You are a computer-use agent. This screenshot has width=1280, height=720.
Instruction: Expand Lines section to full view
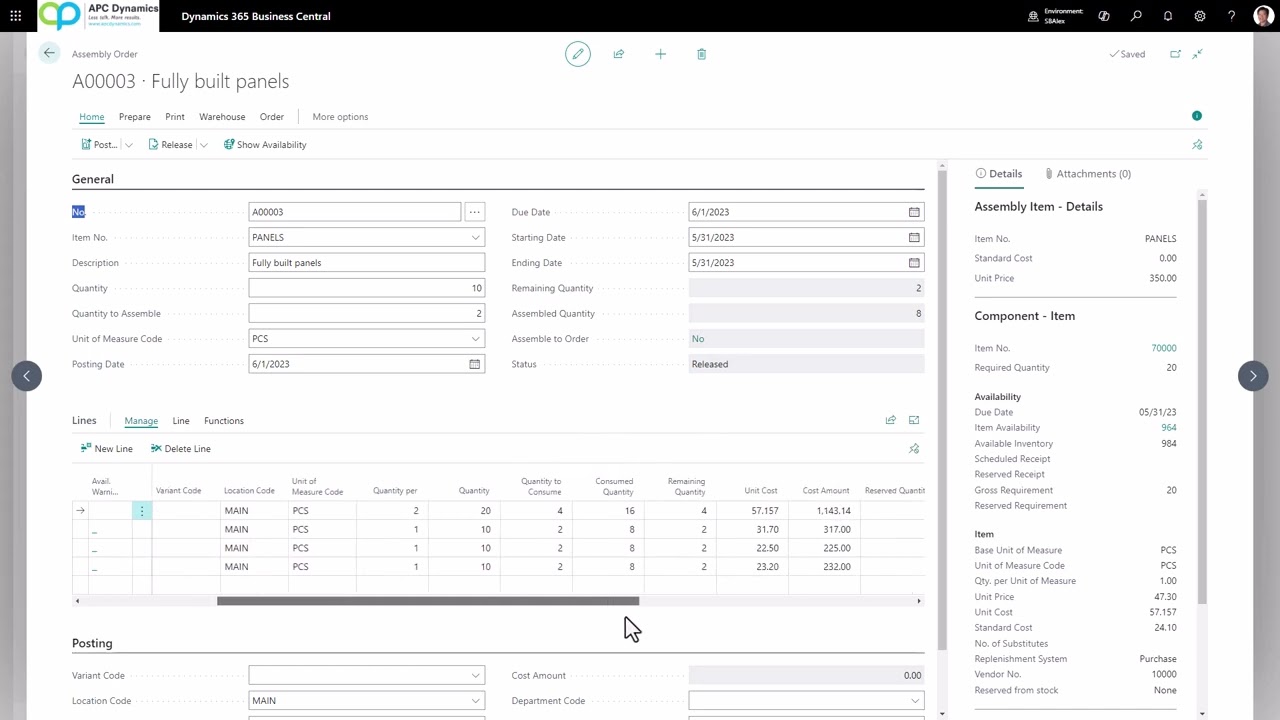point(914,420)
